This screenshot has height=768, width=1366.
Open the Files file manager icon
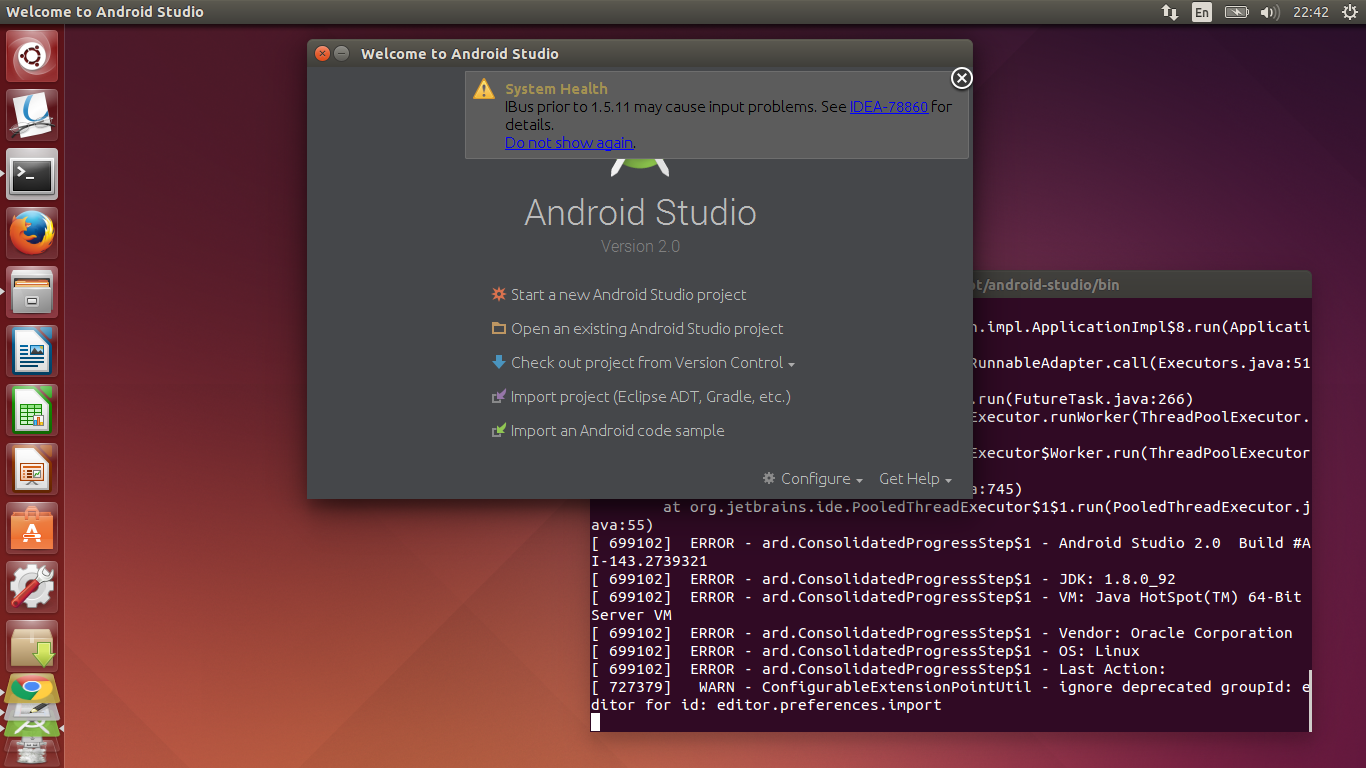[33, 292]
